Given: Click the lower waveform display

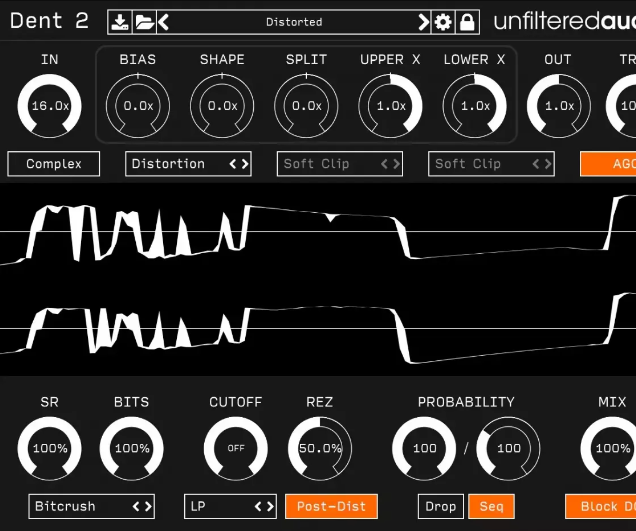Looking at the screenshot, I should click(318, 329).
